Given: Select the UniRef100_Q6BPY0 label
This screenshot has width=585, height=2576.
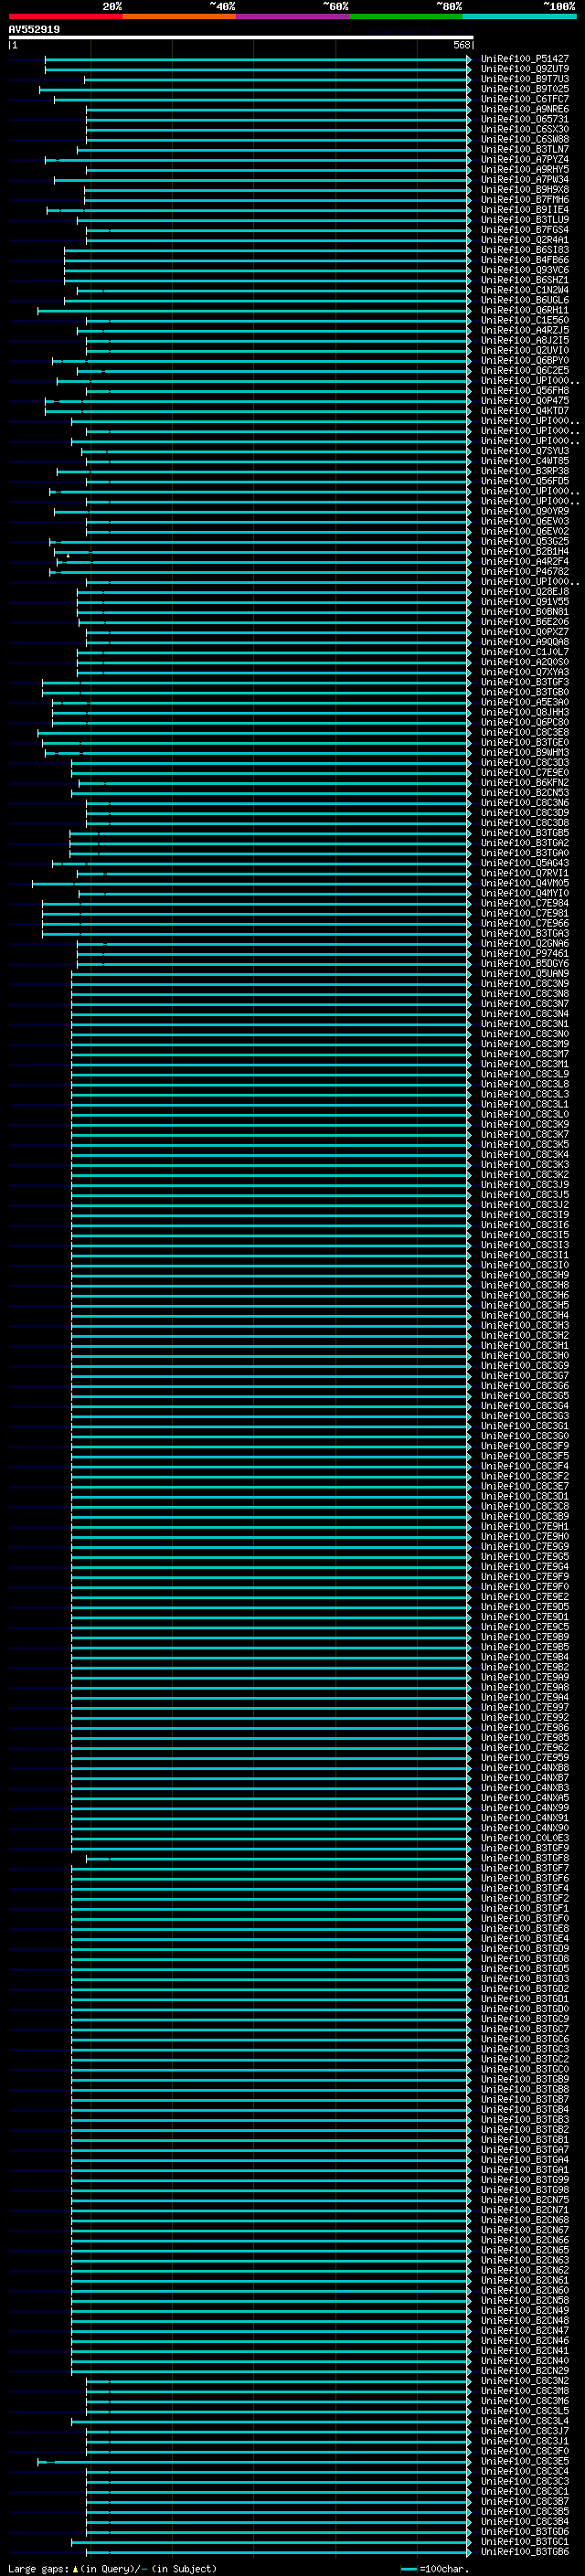Looking at the screenshot, I should click(525, 361).
